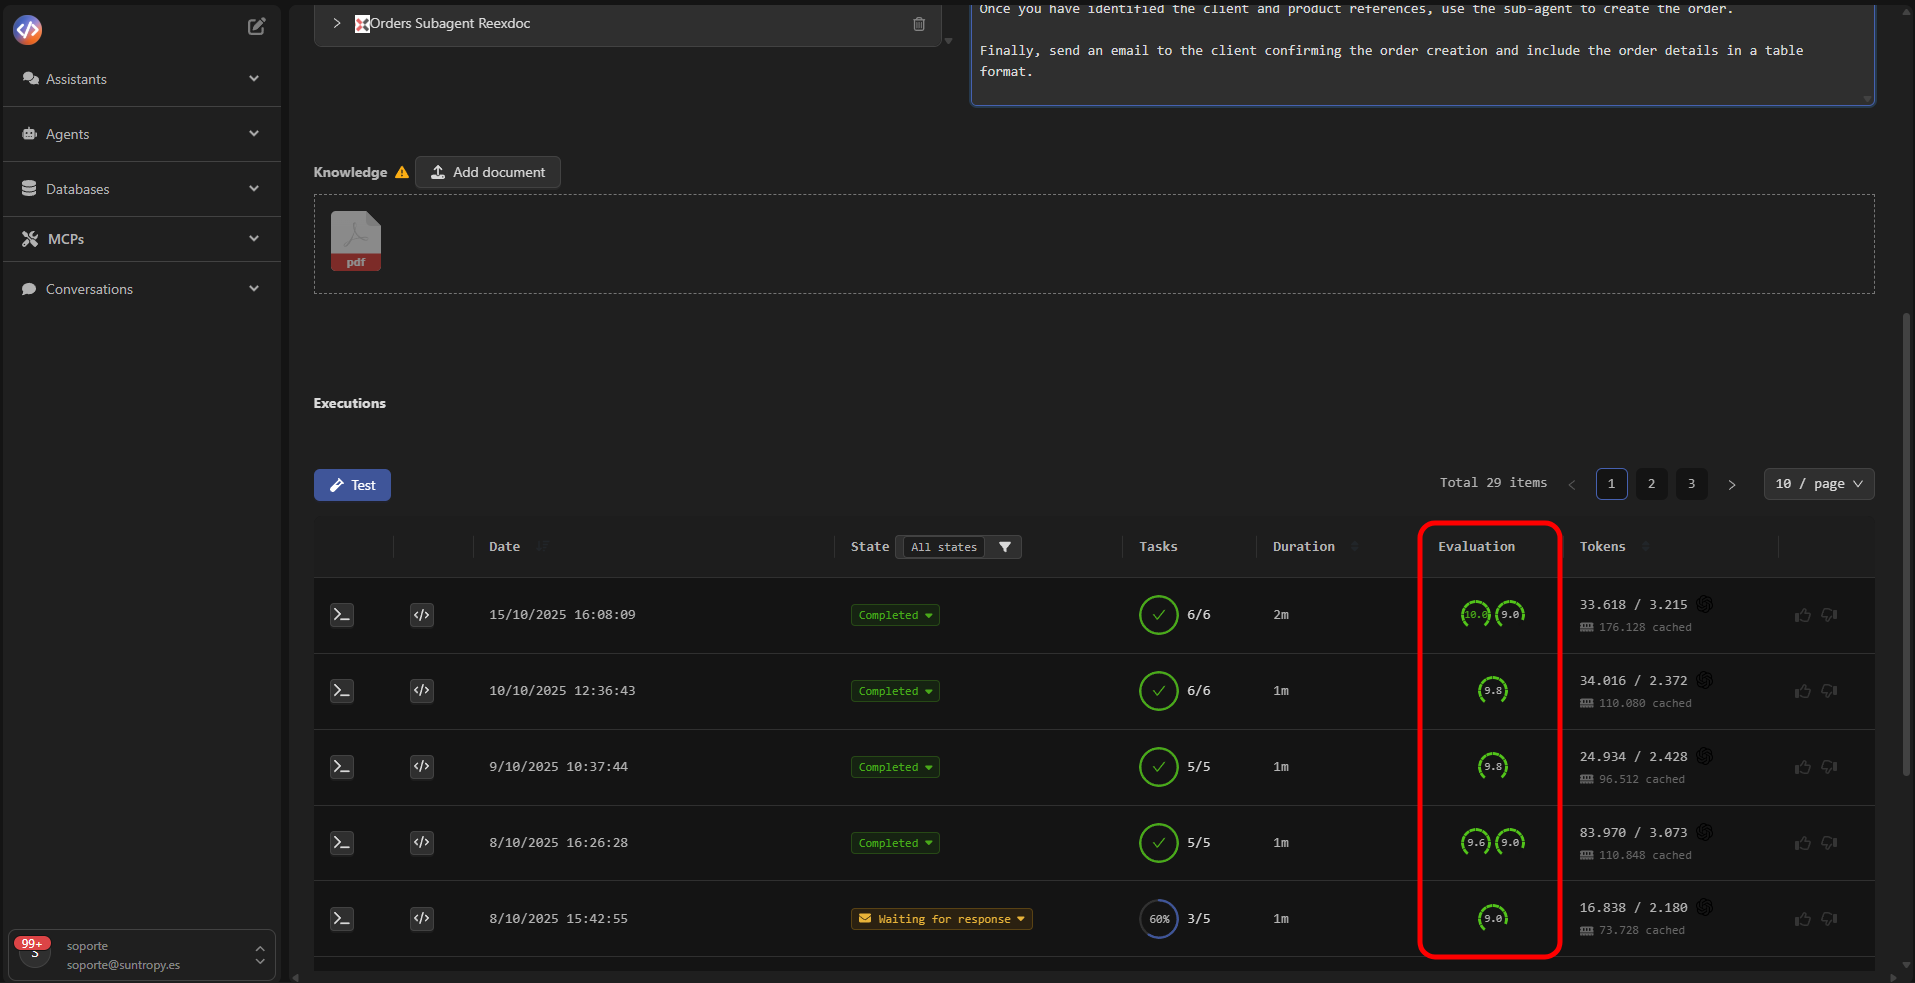Go to the previous executions page arrow

[1572, 485]
